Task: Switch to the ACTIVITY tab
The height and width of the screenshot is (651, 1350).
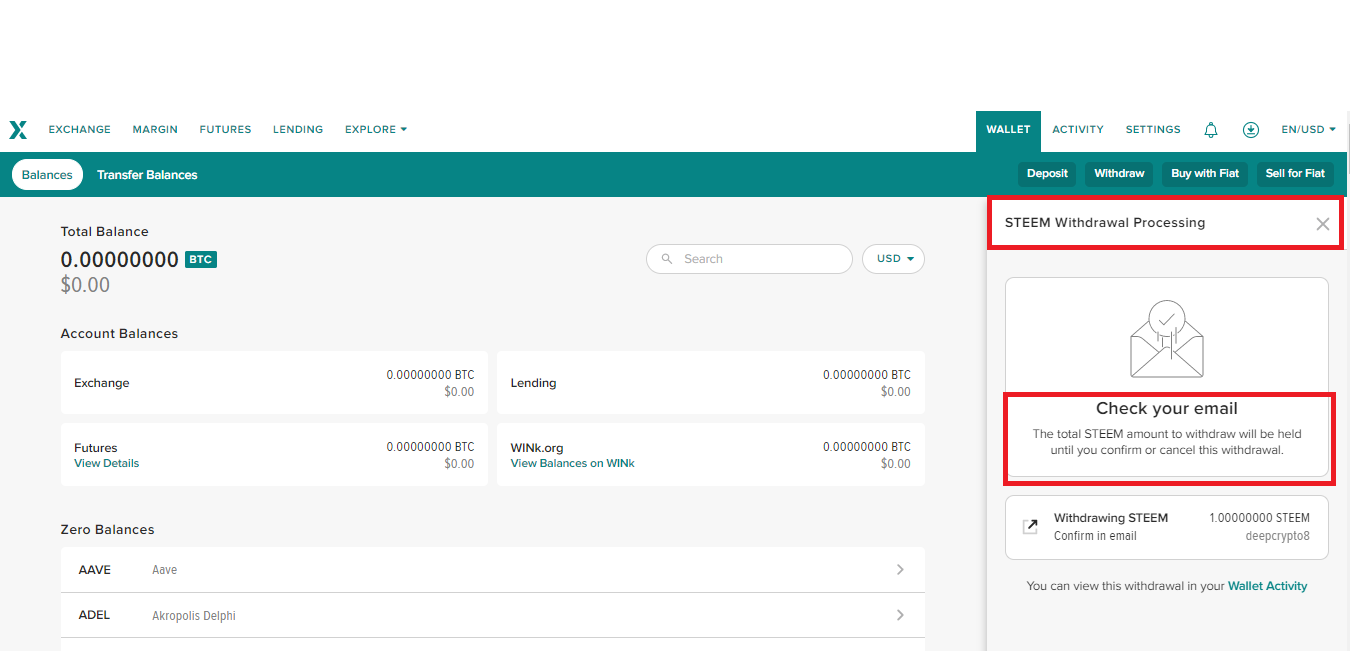Action: pyautogui.click(x=1078, y=129)
